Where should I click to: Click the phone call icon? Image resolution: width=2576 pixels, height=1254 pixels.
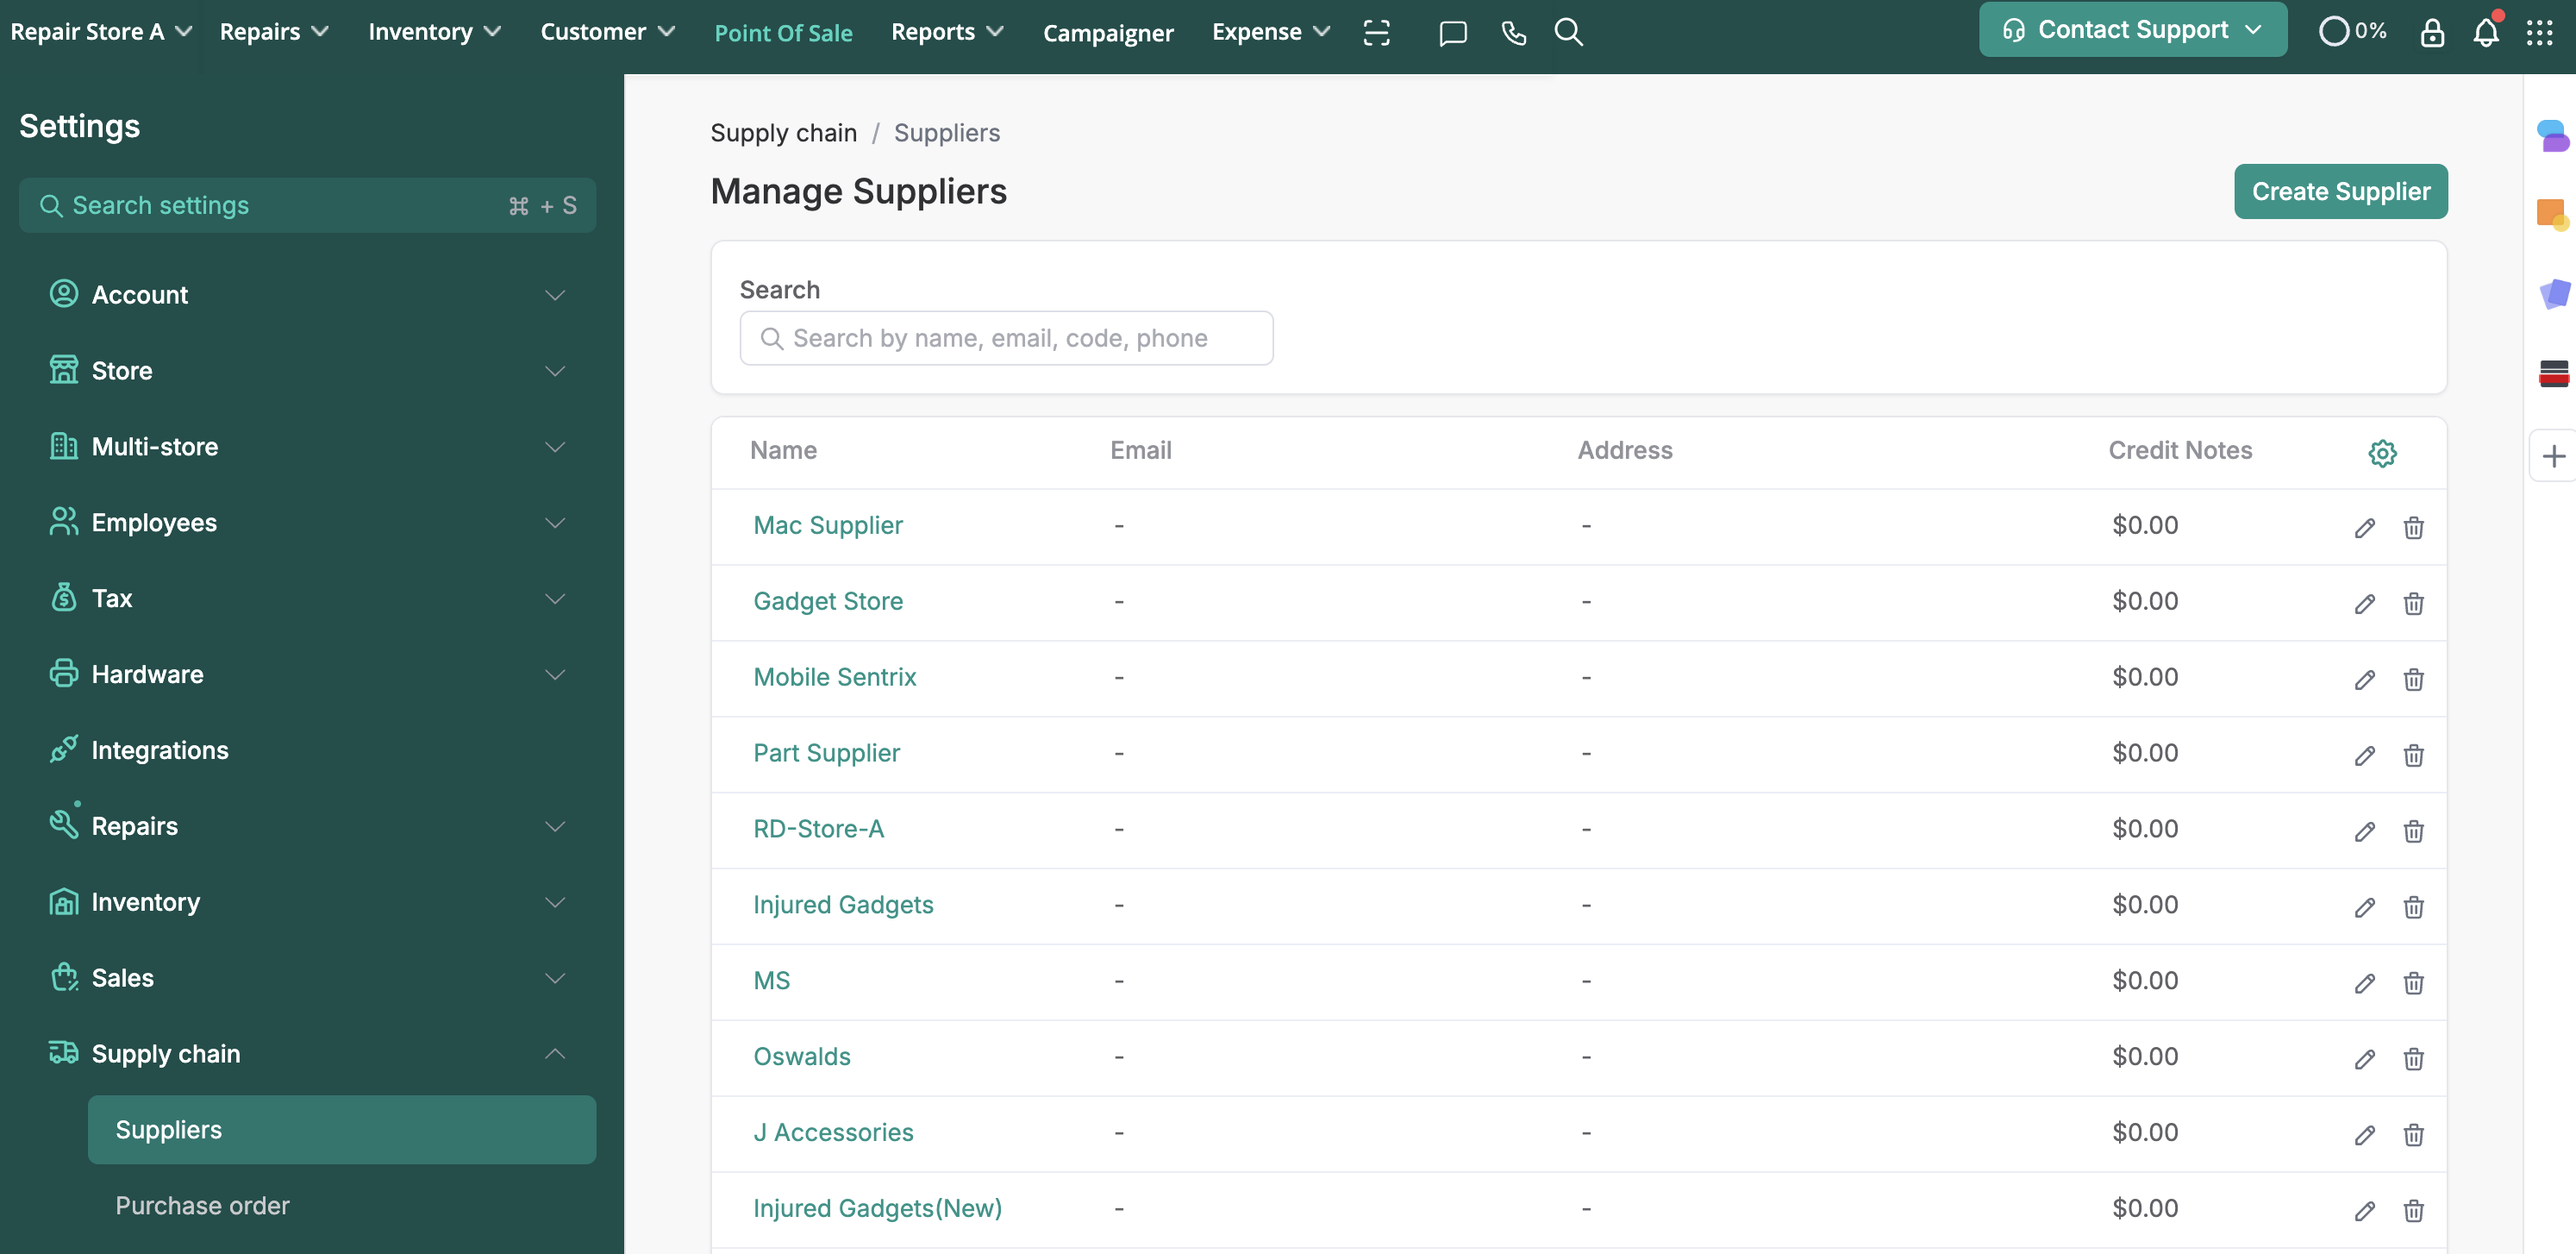pyautogui.click(x=1513, y=33)
